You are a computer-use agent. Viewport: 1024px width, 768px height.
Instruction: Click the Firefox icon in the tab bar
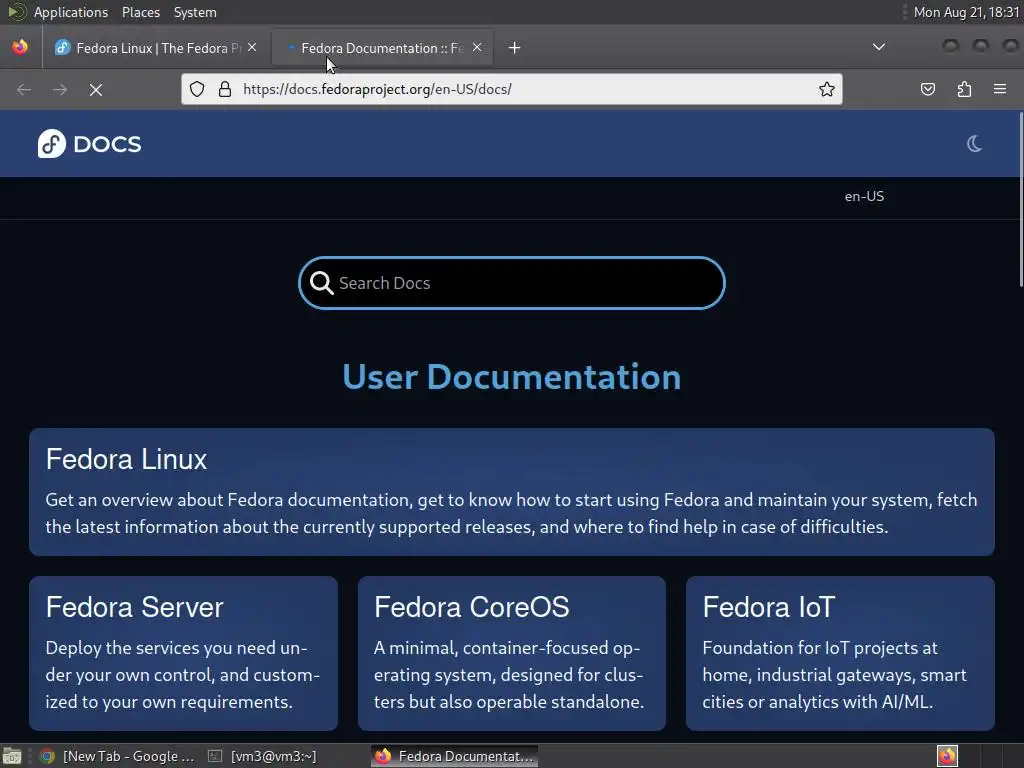[x=20, y=47]
